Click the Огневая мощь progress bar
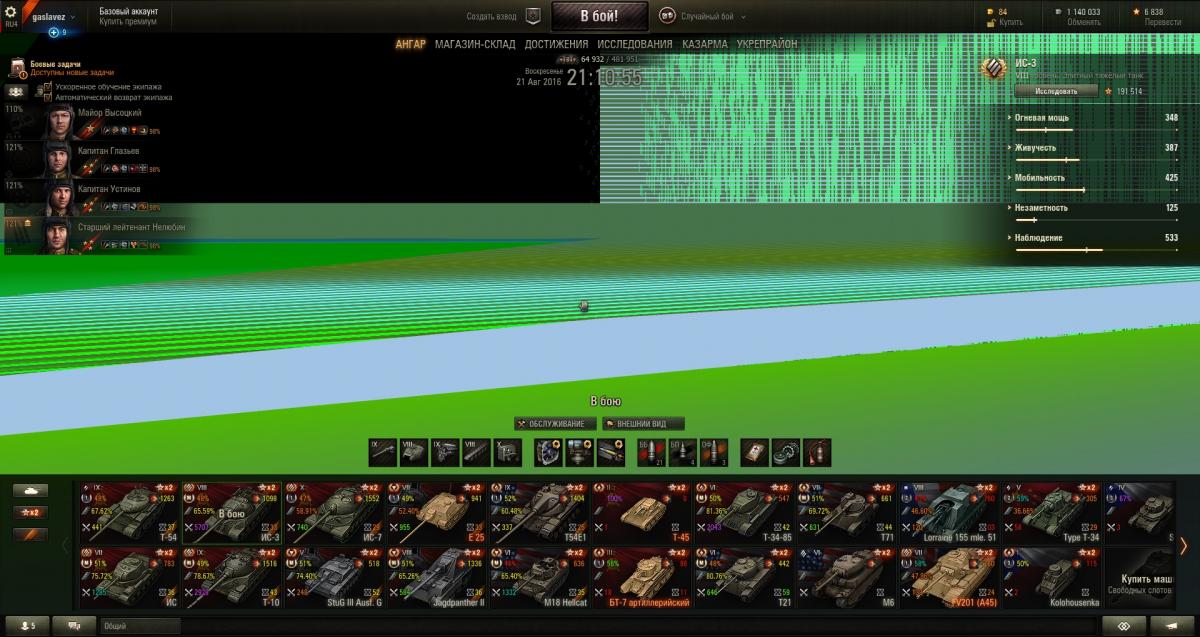The image size is (1200, 637). point(1097,130)
